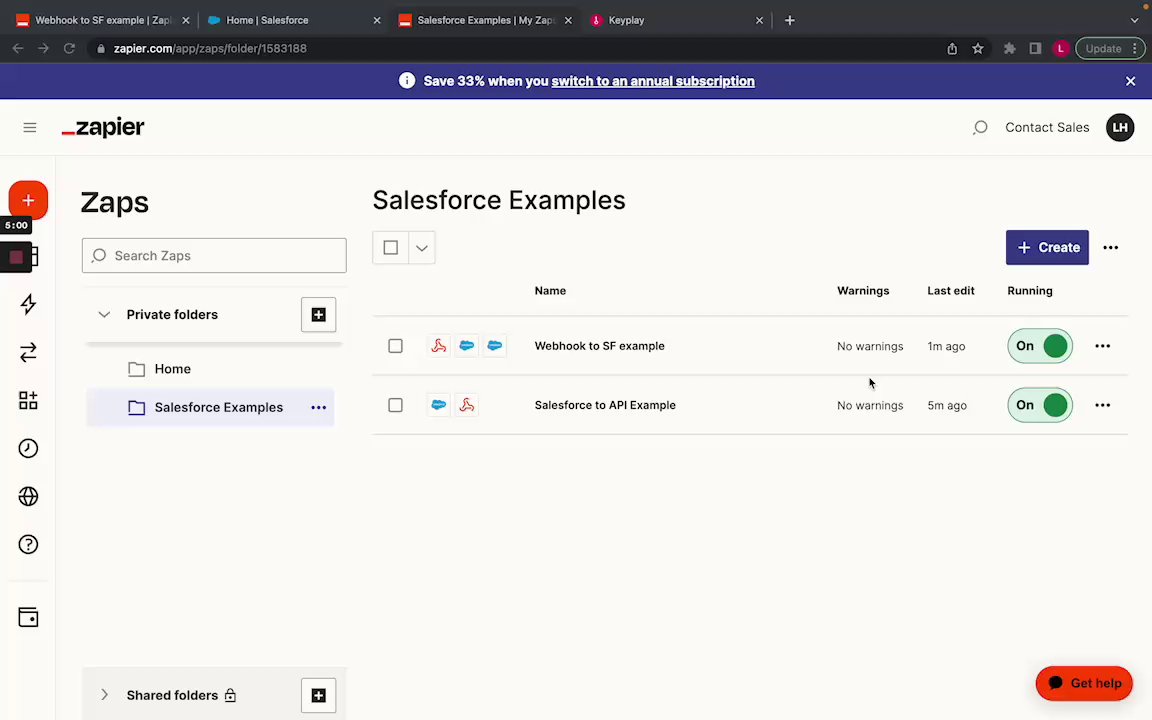Viewport: 1152px width, 720px height.
Task: Click Salesforce icon in Salesforce to API row
Action: click(x=439, y=405)
